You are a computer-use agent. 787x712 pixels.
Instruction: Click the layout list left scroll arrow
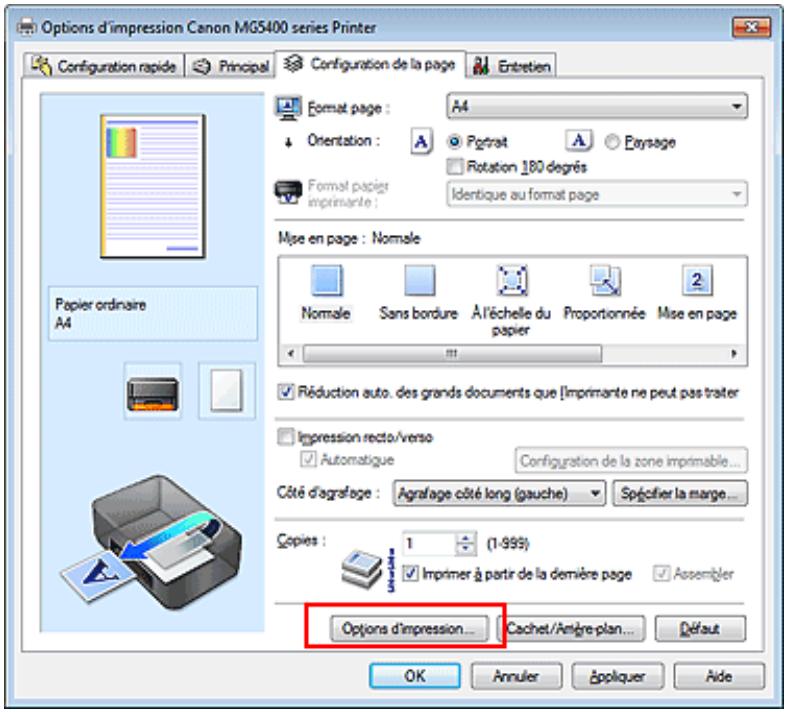click(291, 354)
